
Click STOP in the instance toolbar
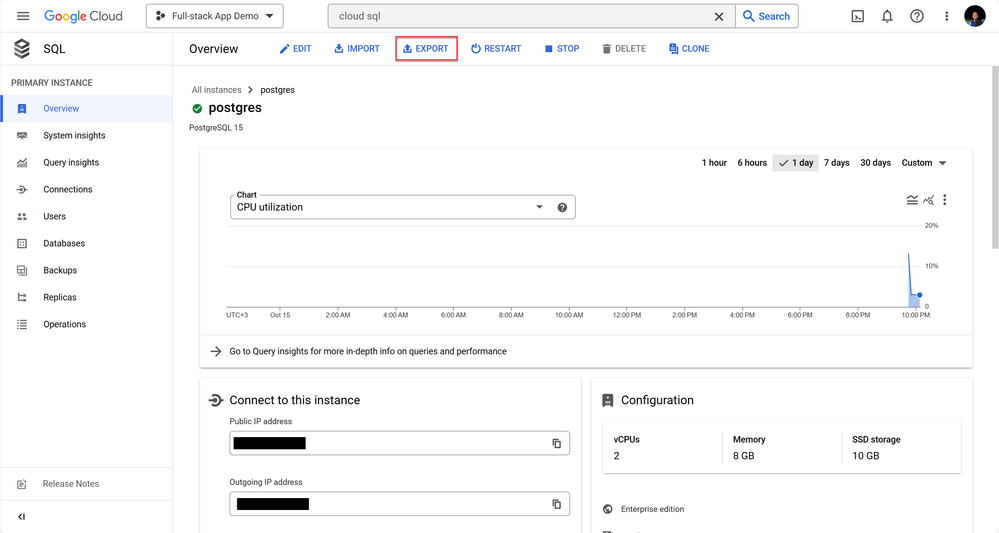561,48
